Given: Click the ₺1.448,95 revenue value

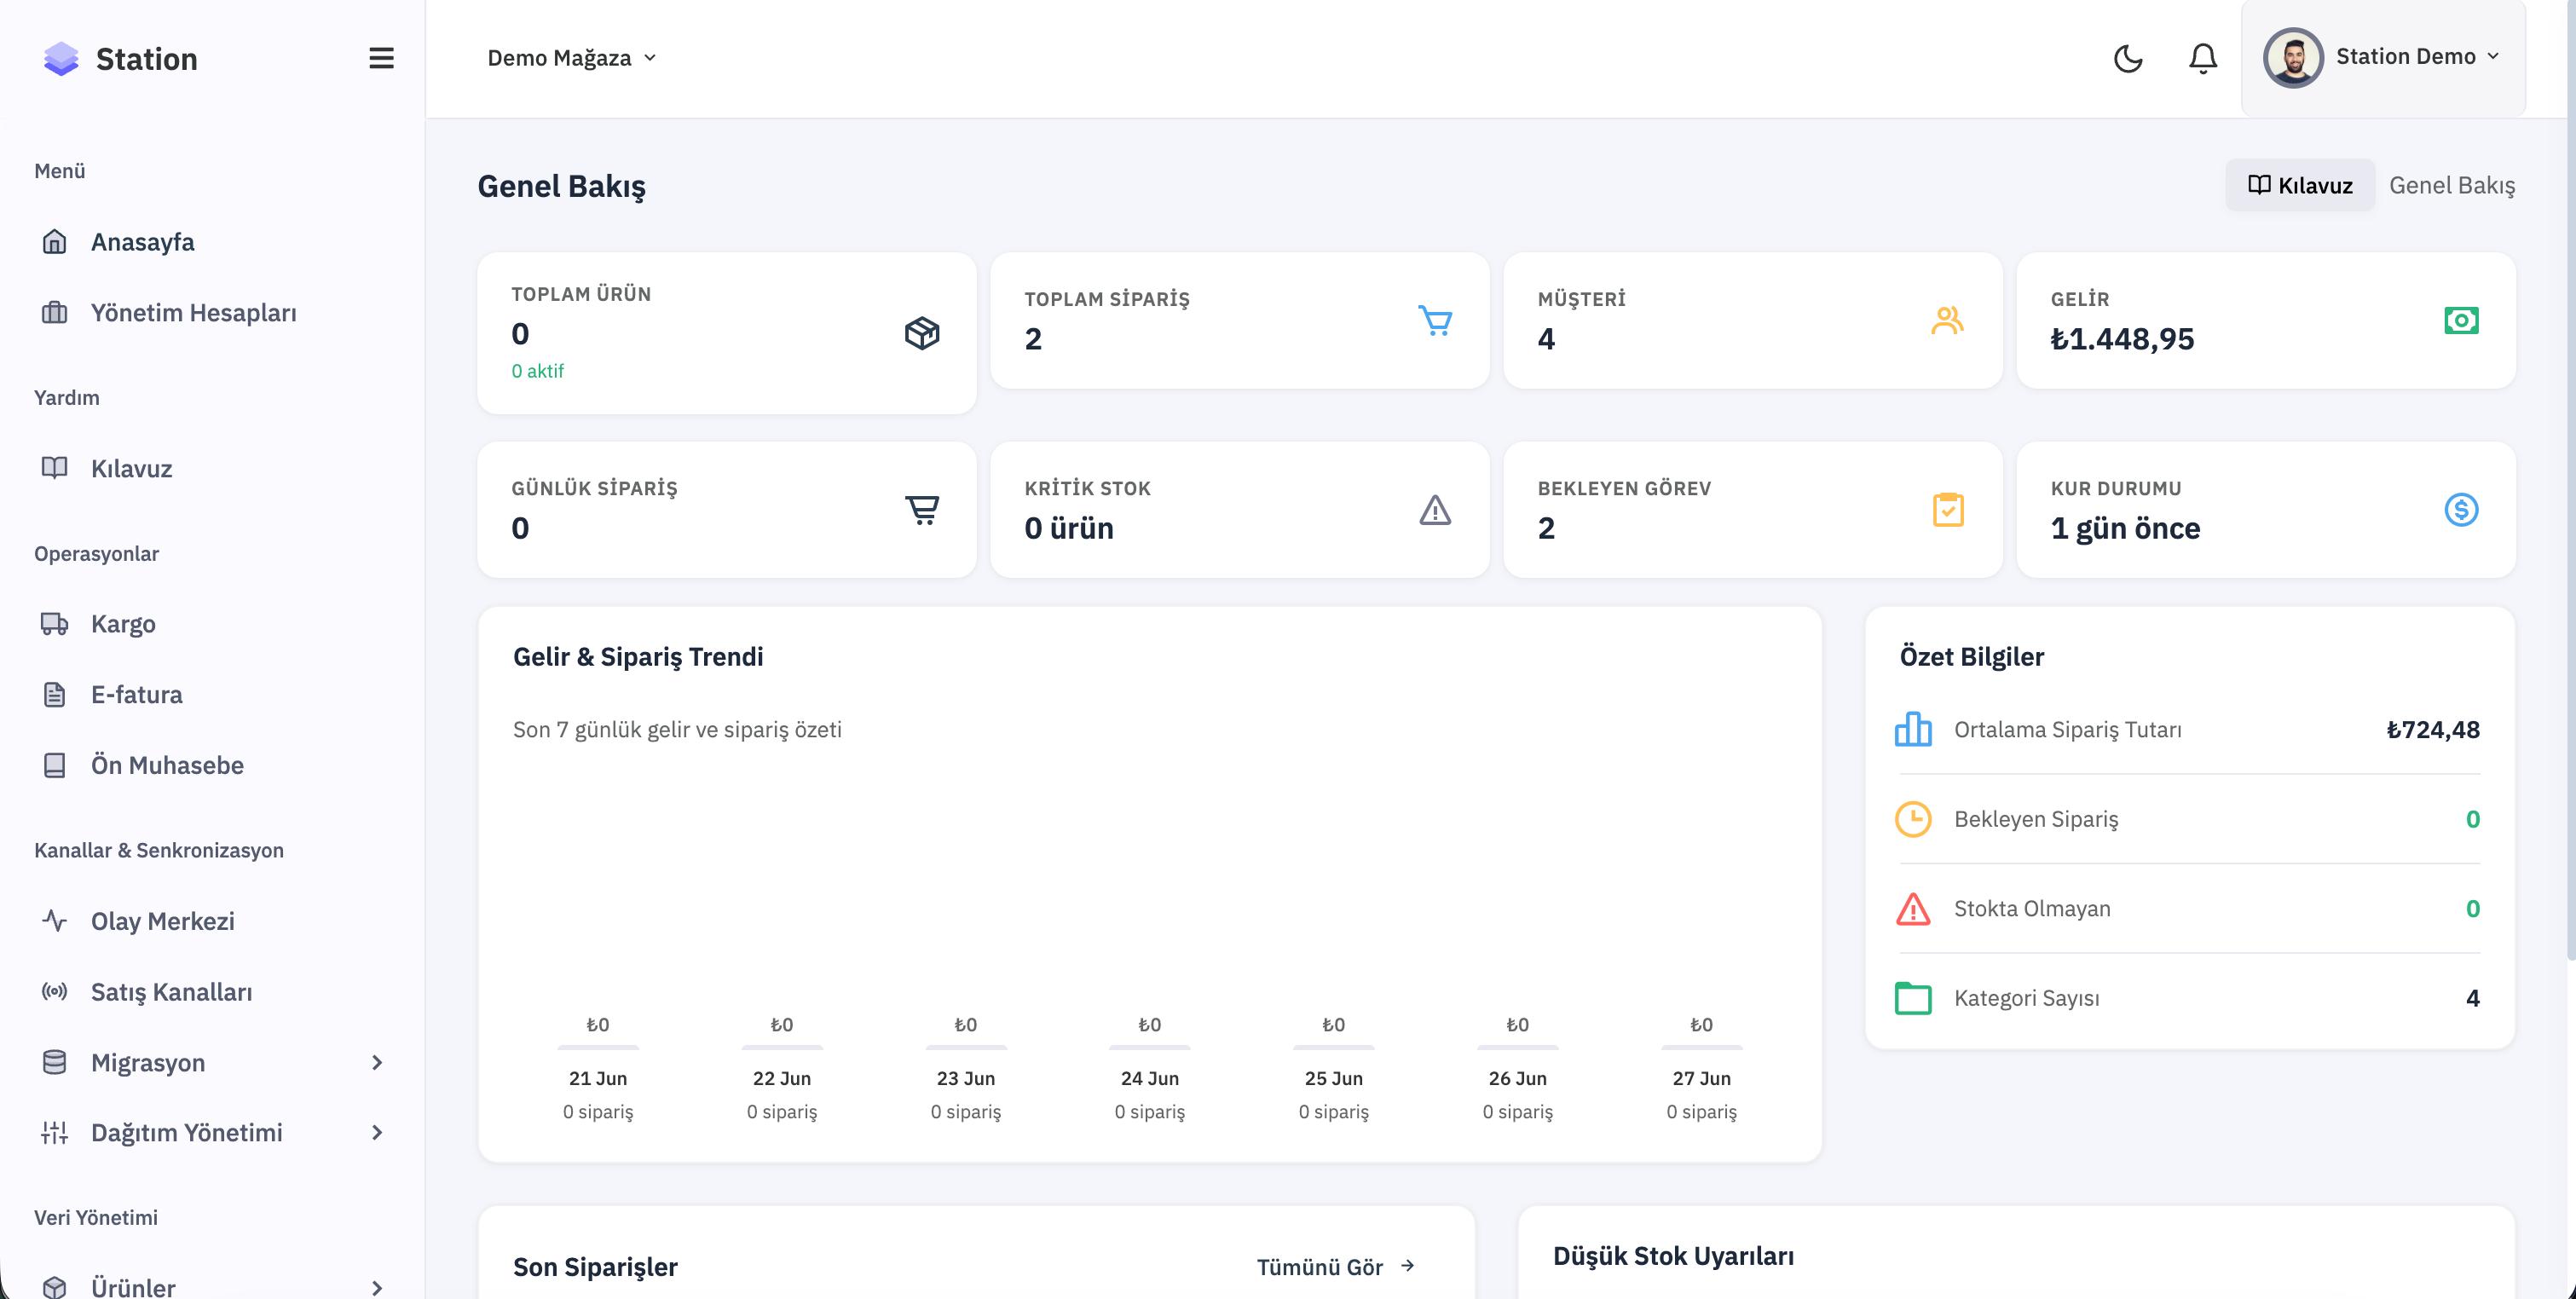Looking at the screenshot, I should [2122, 339].
